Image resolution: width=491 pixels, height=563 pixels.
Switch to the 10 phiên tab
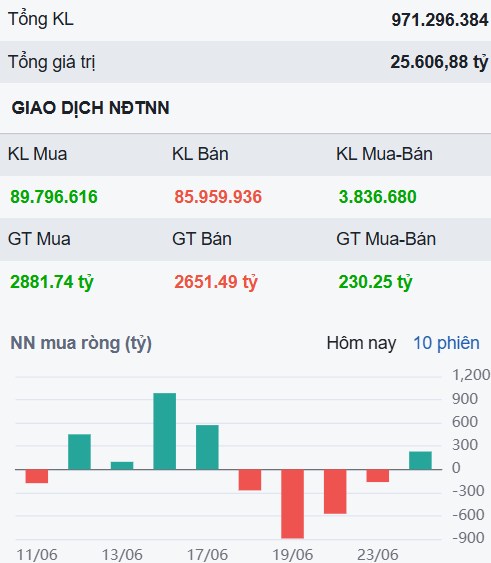tap(446, 343)
